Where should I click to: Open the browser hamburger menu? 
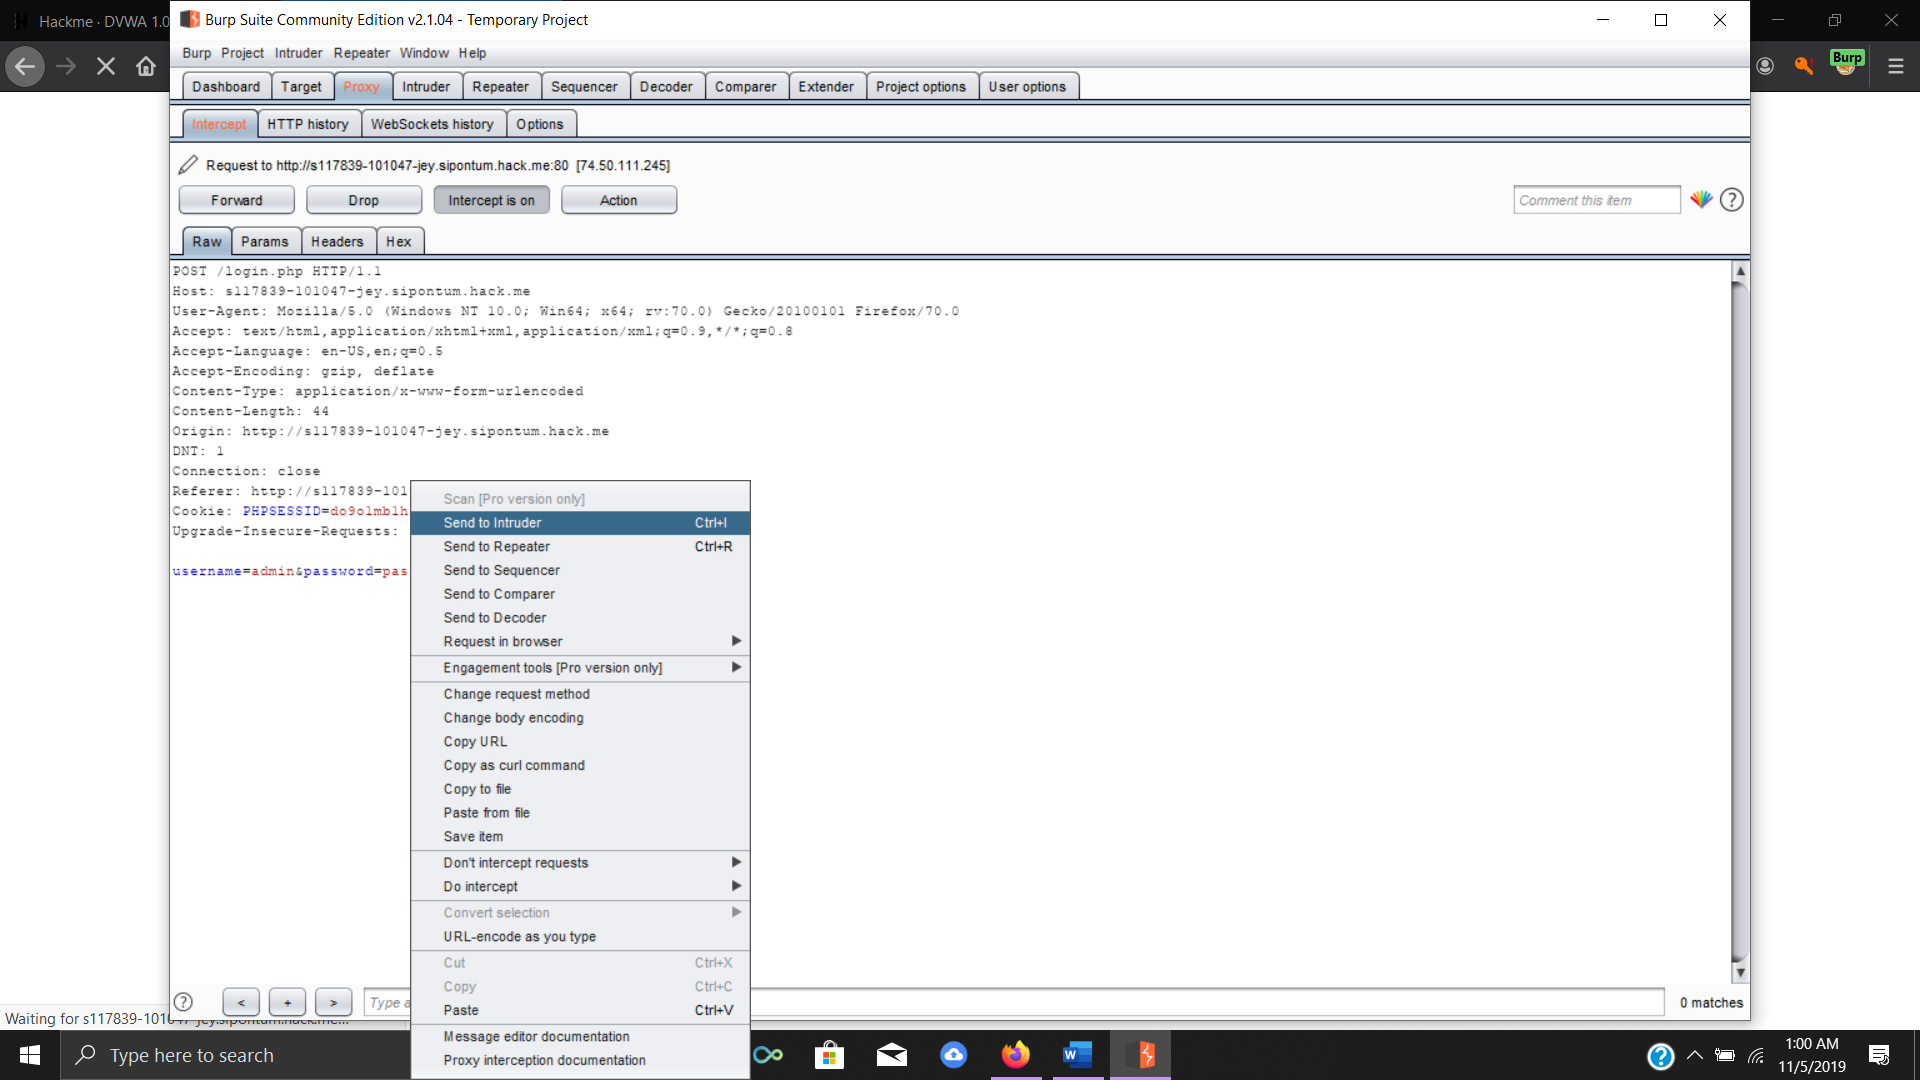(x=1895, y=66)
